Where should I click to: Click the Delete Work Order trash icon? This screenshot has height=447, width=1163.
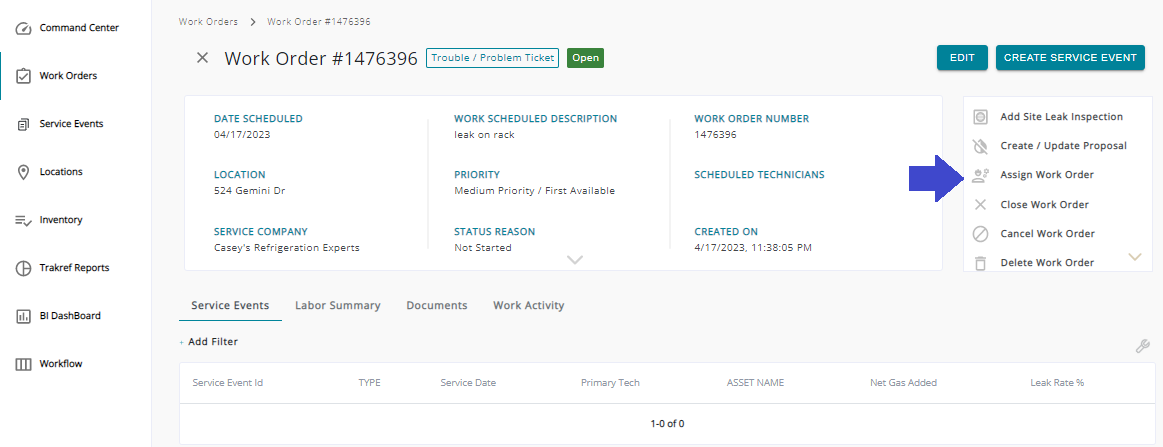[x=981, y=262]
